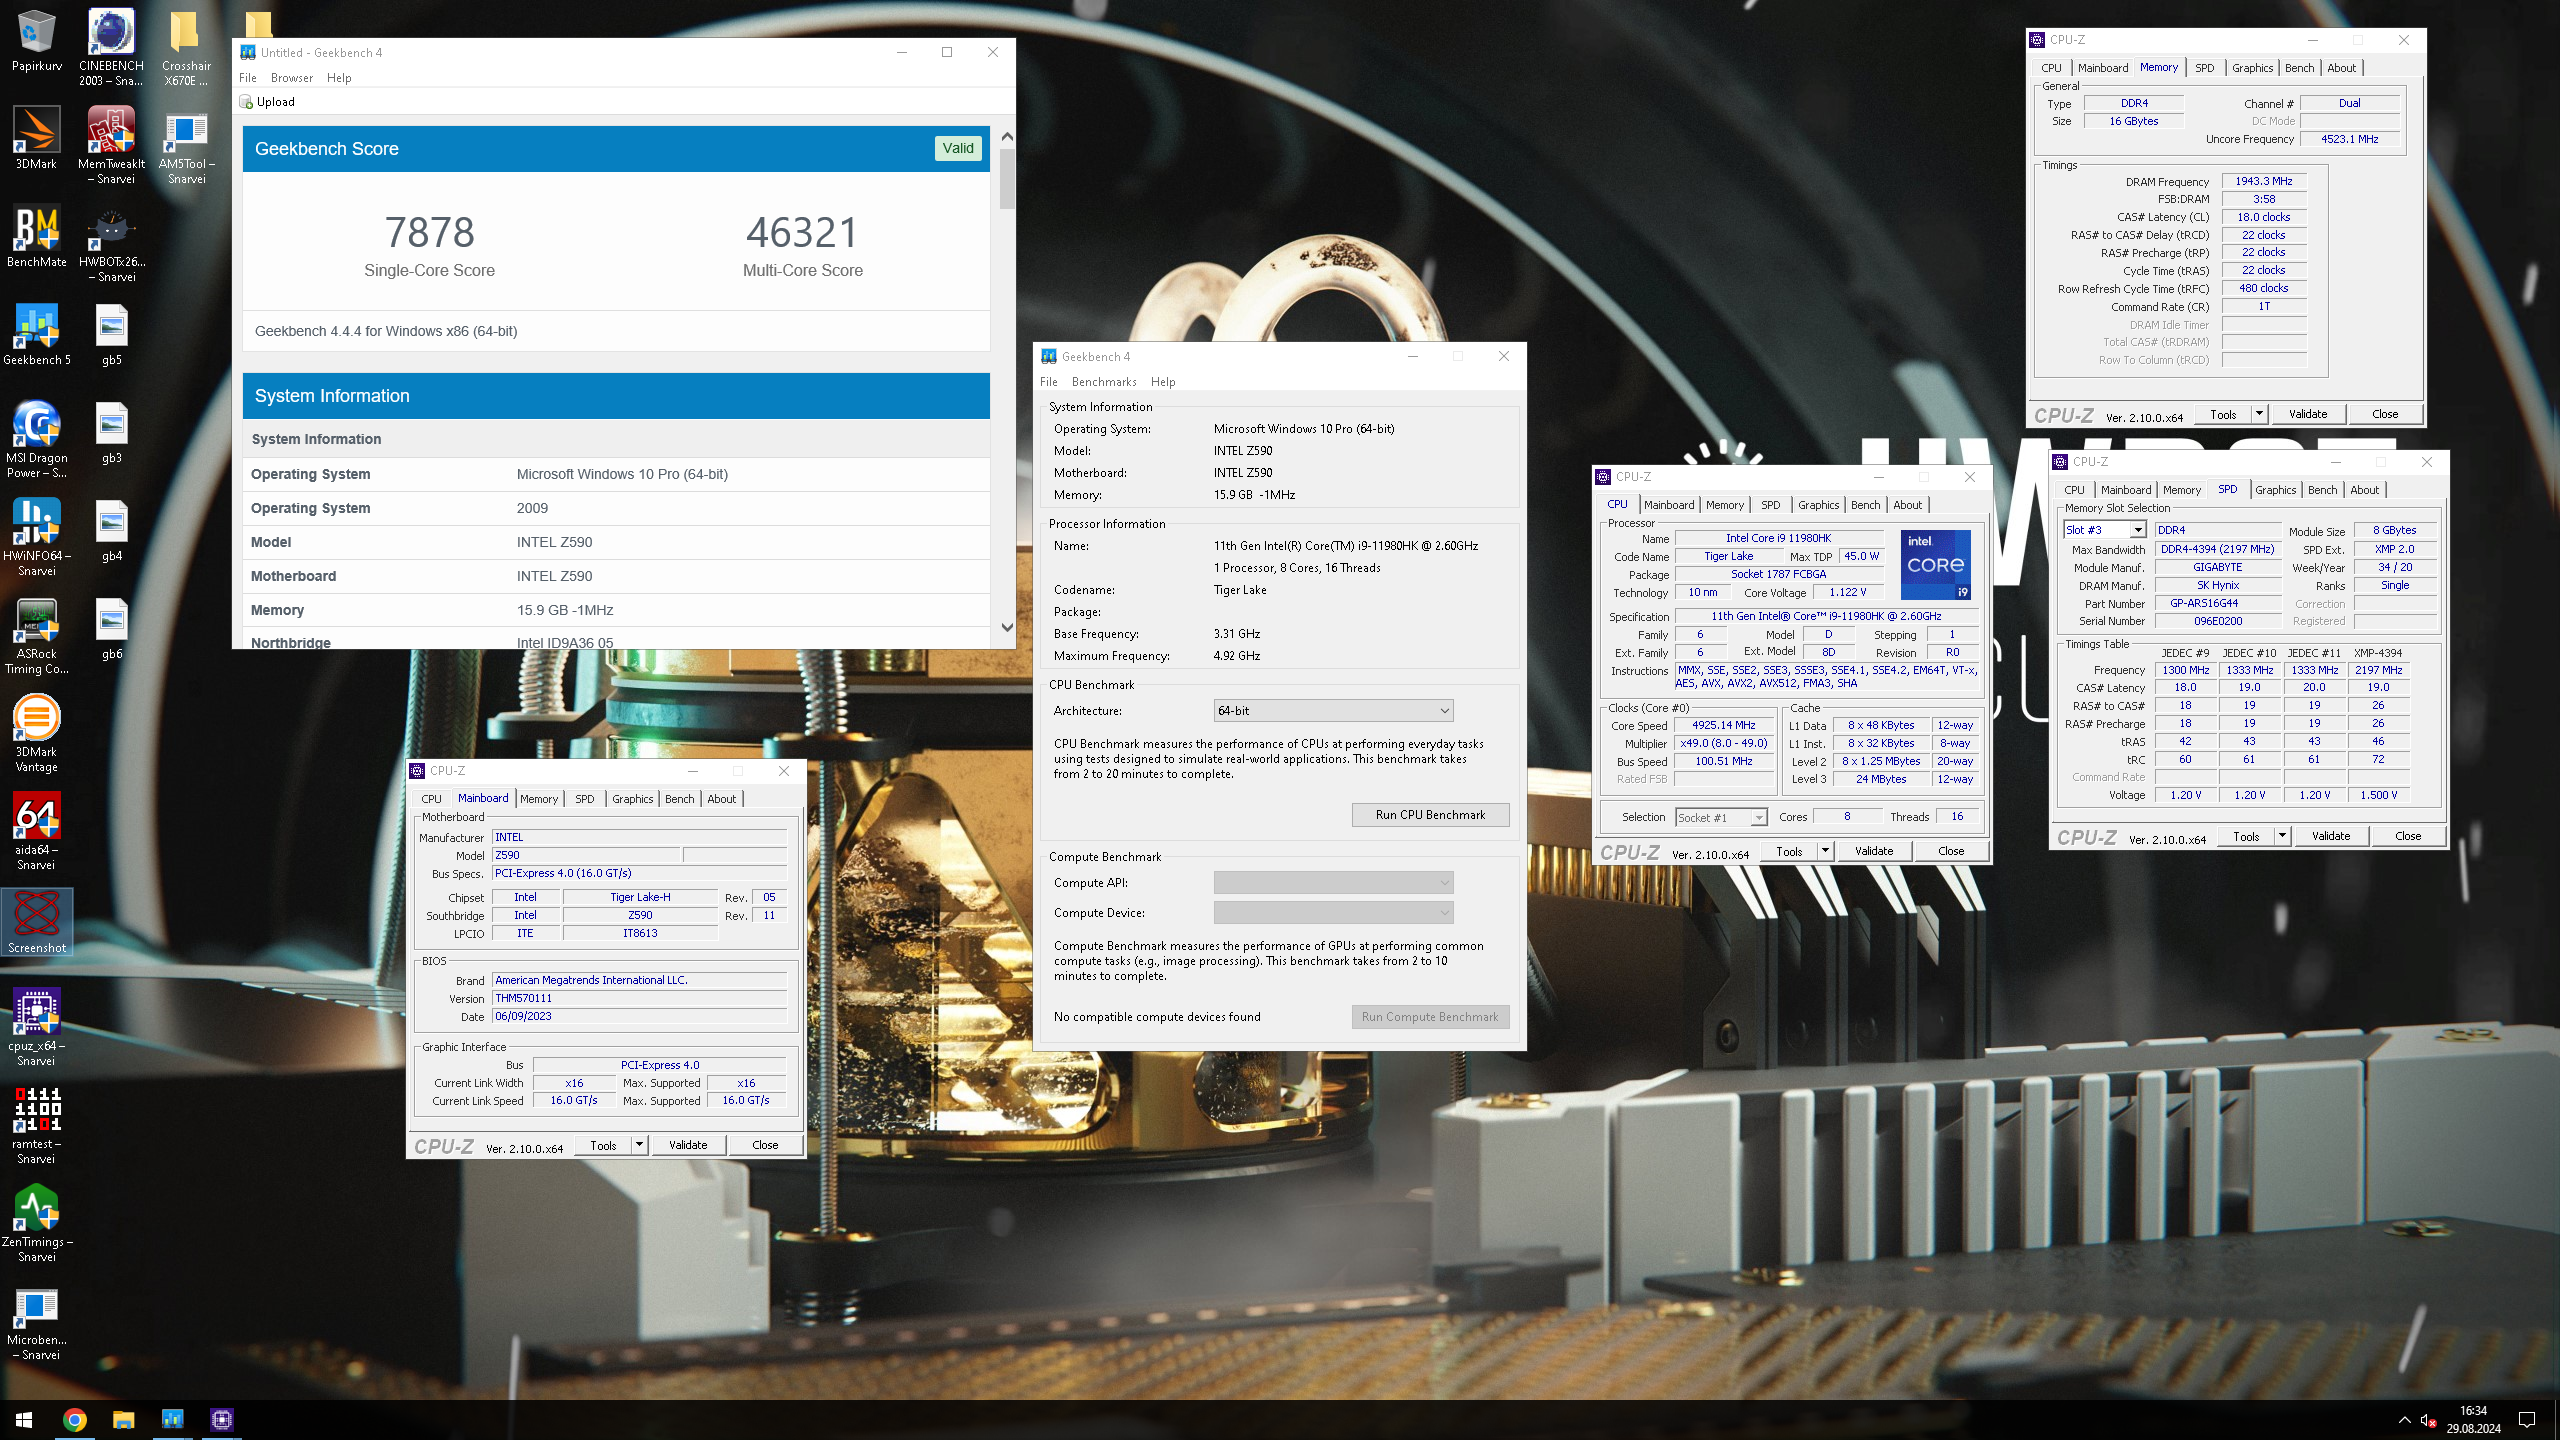The image size is (2560, 1440).
Task: Open the Slot #3 selection dropdown
Action: 2105,530
